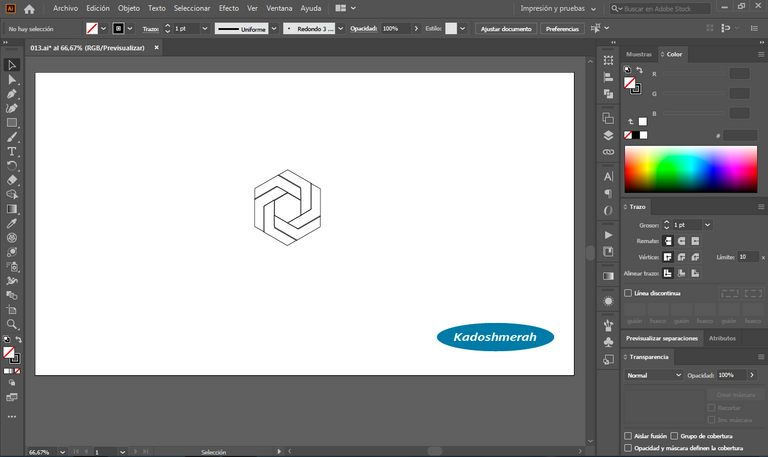Select the Type tool
Screen dimensions: 768x457
coord(12,151)
